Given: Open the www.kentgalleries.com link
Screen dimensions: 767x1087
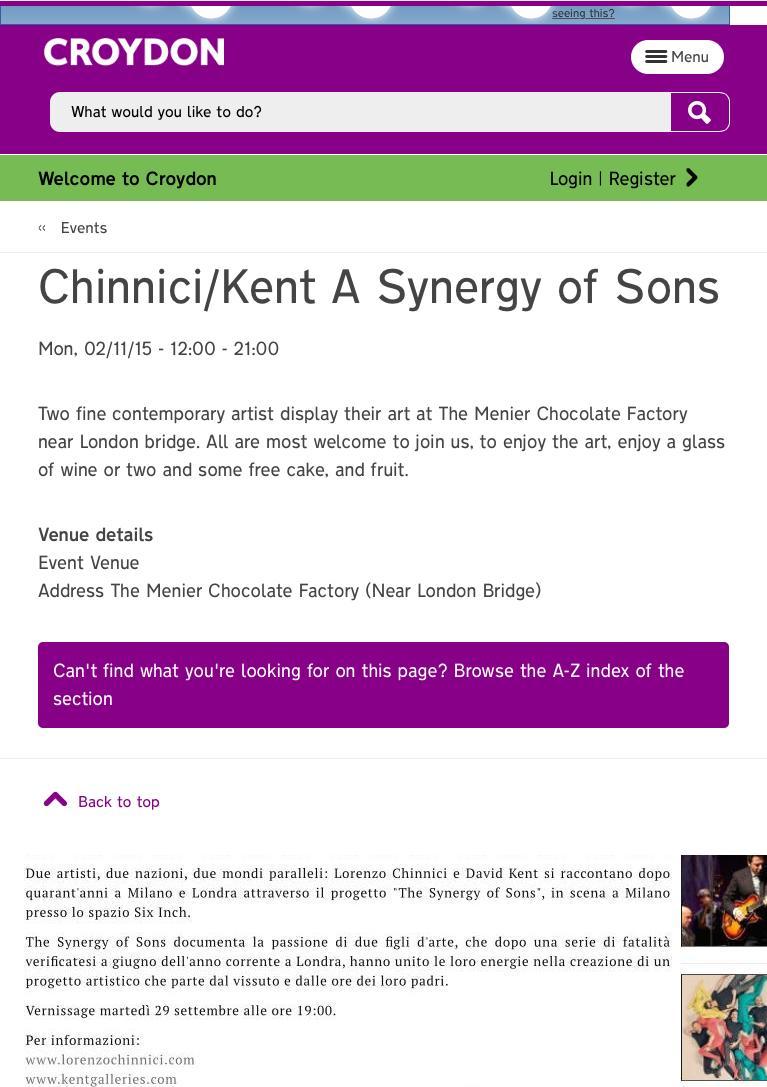Looking at the screenshot, I should point(101,1079).
